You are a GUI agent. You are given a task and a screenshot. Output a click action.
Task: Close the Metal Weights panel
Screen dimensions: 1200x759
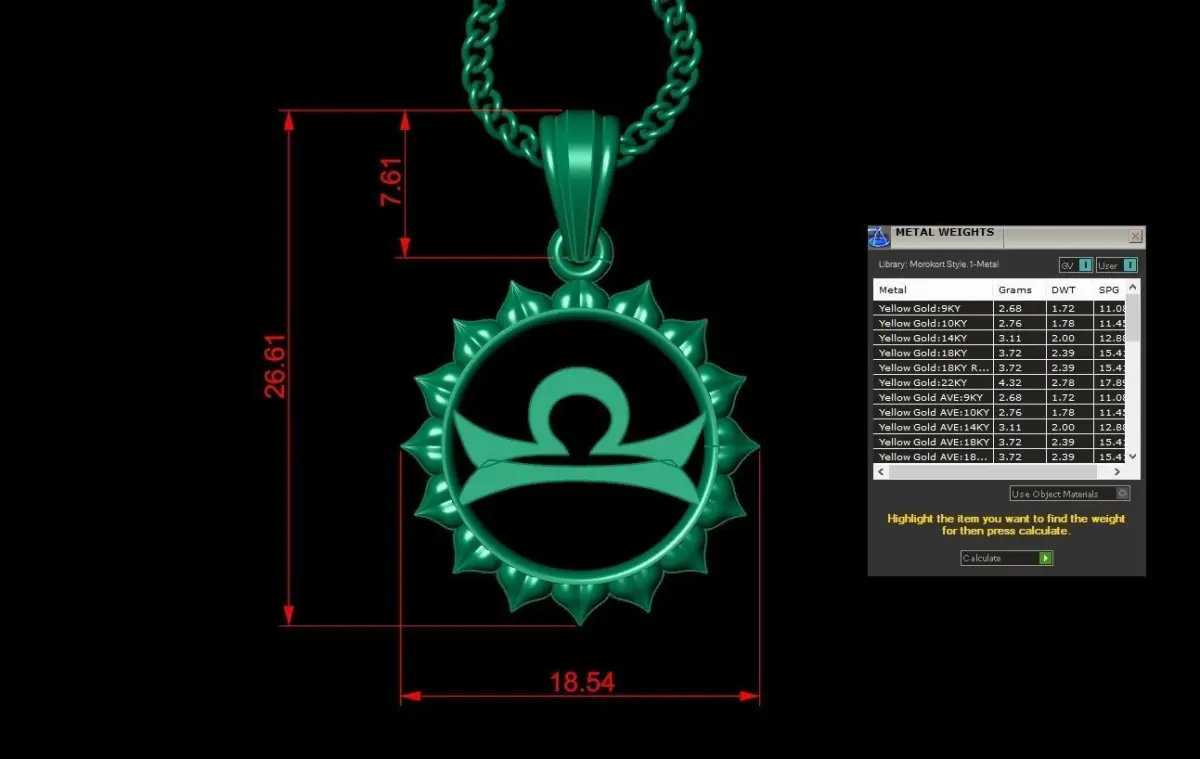point(1135,236)
